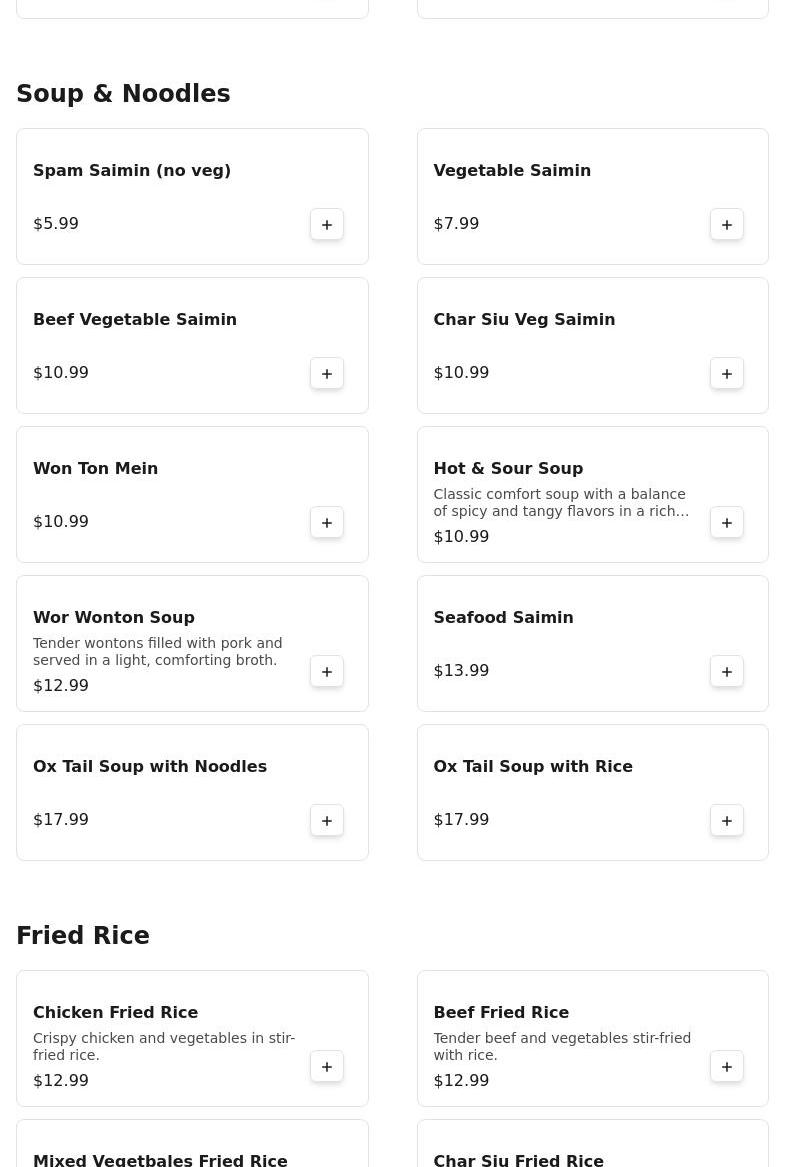785x1167 pixels.
Task: Click the Fried Rice section heading
Action: (83, 936)
